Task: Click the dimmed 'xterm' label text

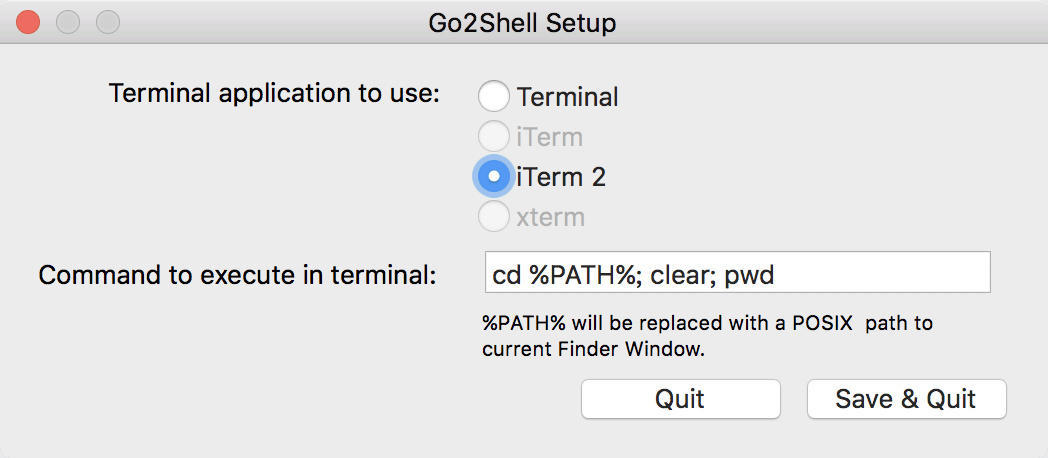Action: coord(550,217)
